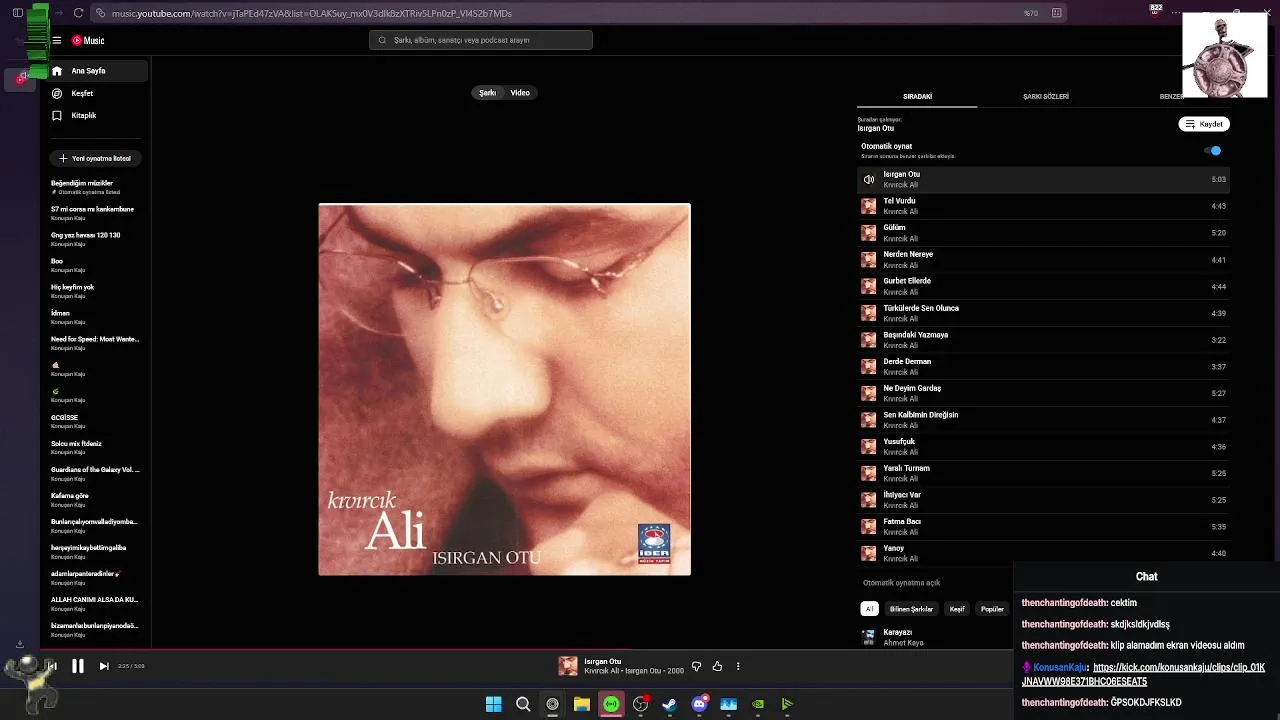Open File Explorer from taskbar
This screenshot has width=1280, height=720.
pos(582,704)
